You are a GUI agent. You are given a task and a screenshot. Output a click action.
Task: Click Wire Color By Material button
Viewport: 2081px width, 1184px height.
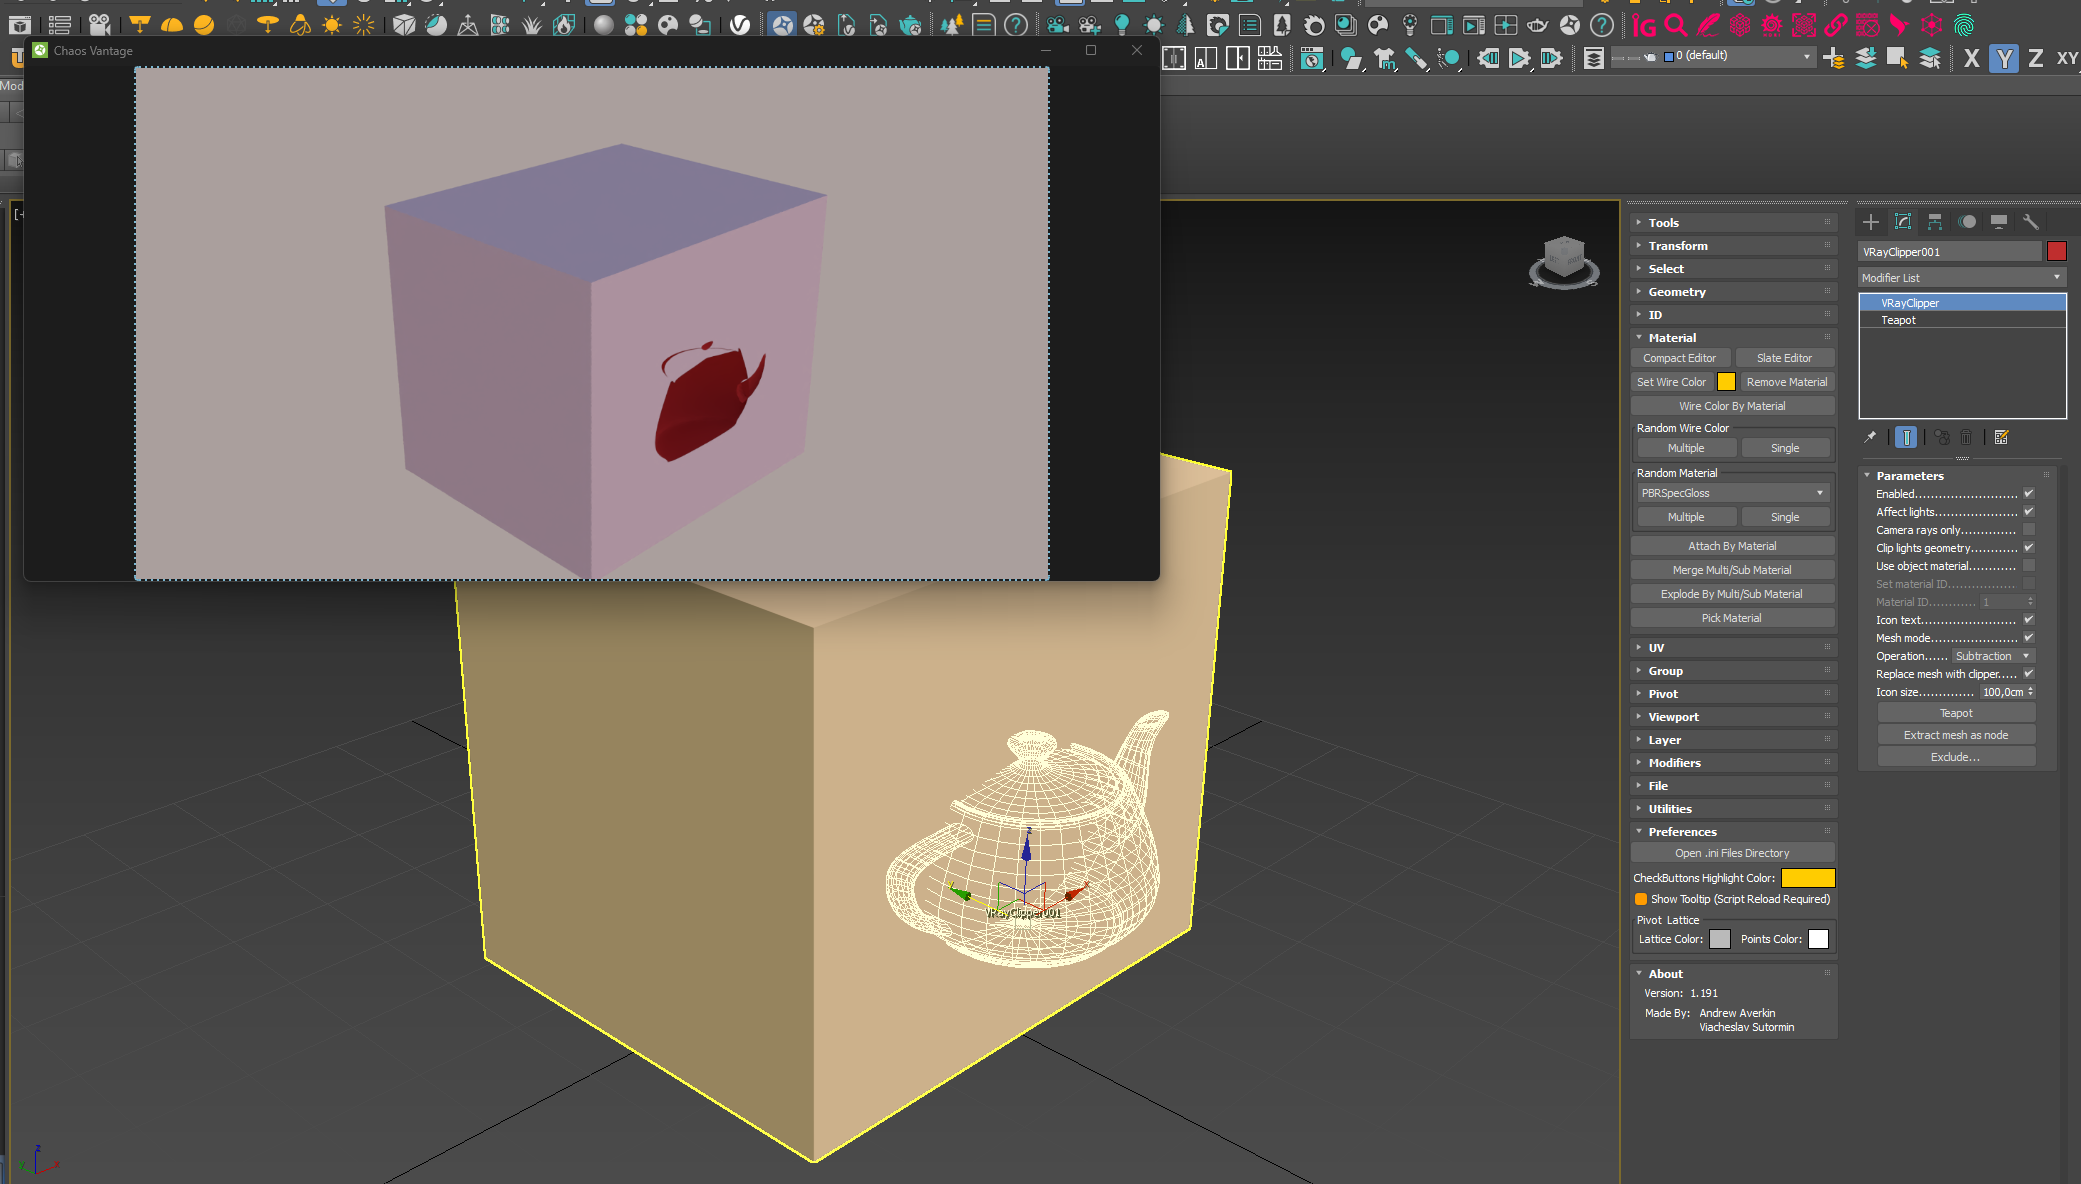[x=1732, y=406]
